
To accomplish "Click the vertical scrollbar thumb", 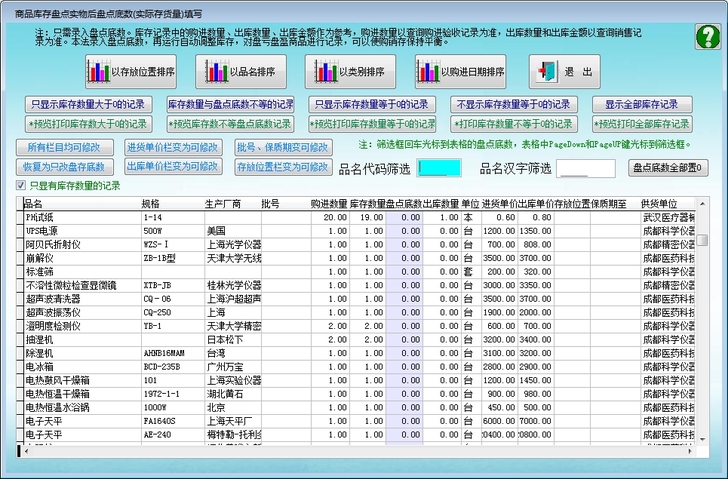I will pyautogui.click(x=702, y=240).
